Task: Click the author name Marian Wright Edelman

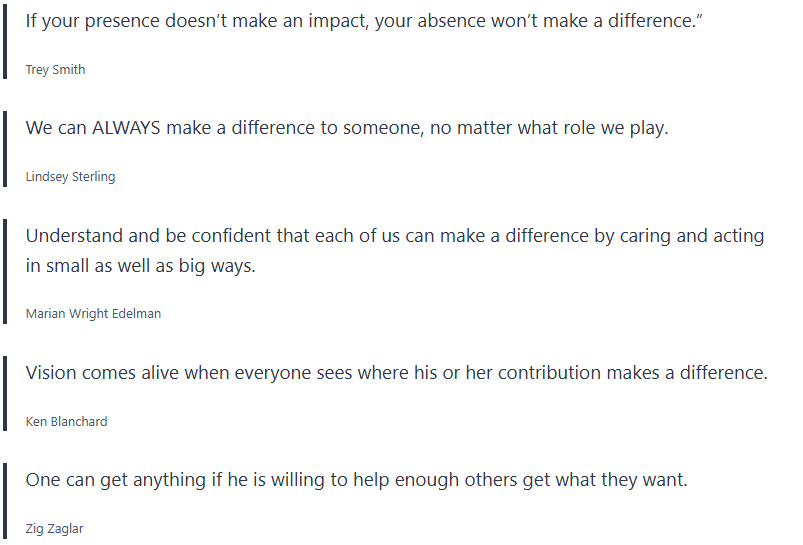Action: click(x=93, y=313)
